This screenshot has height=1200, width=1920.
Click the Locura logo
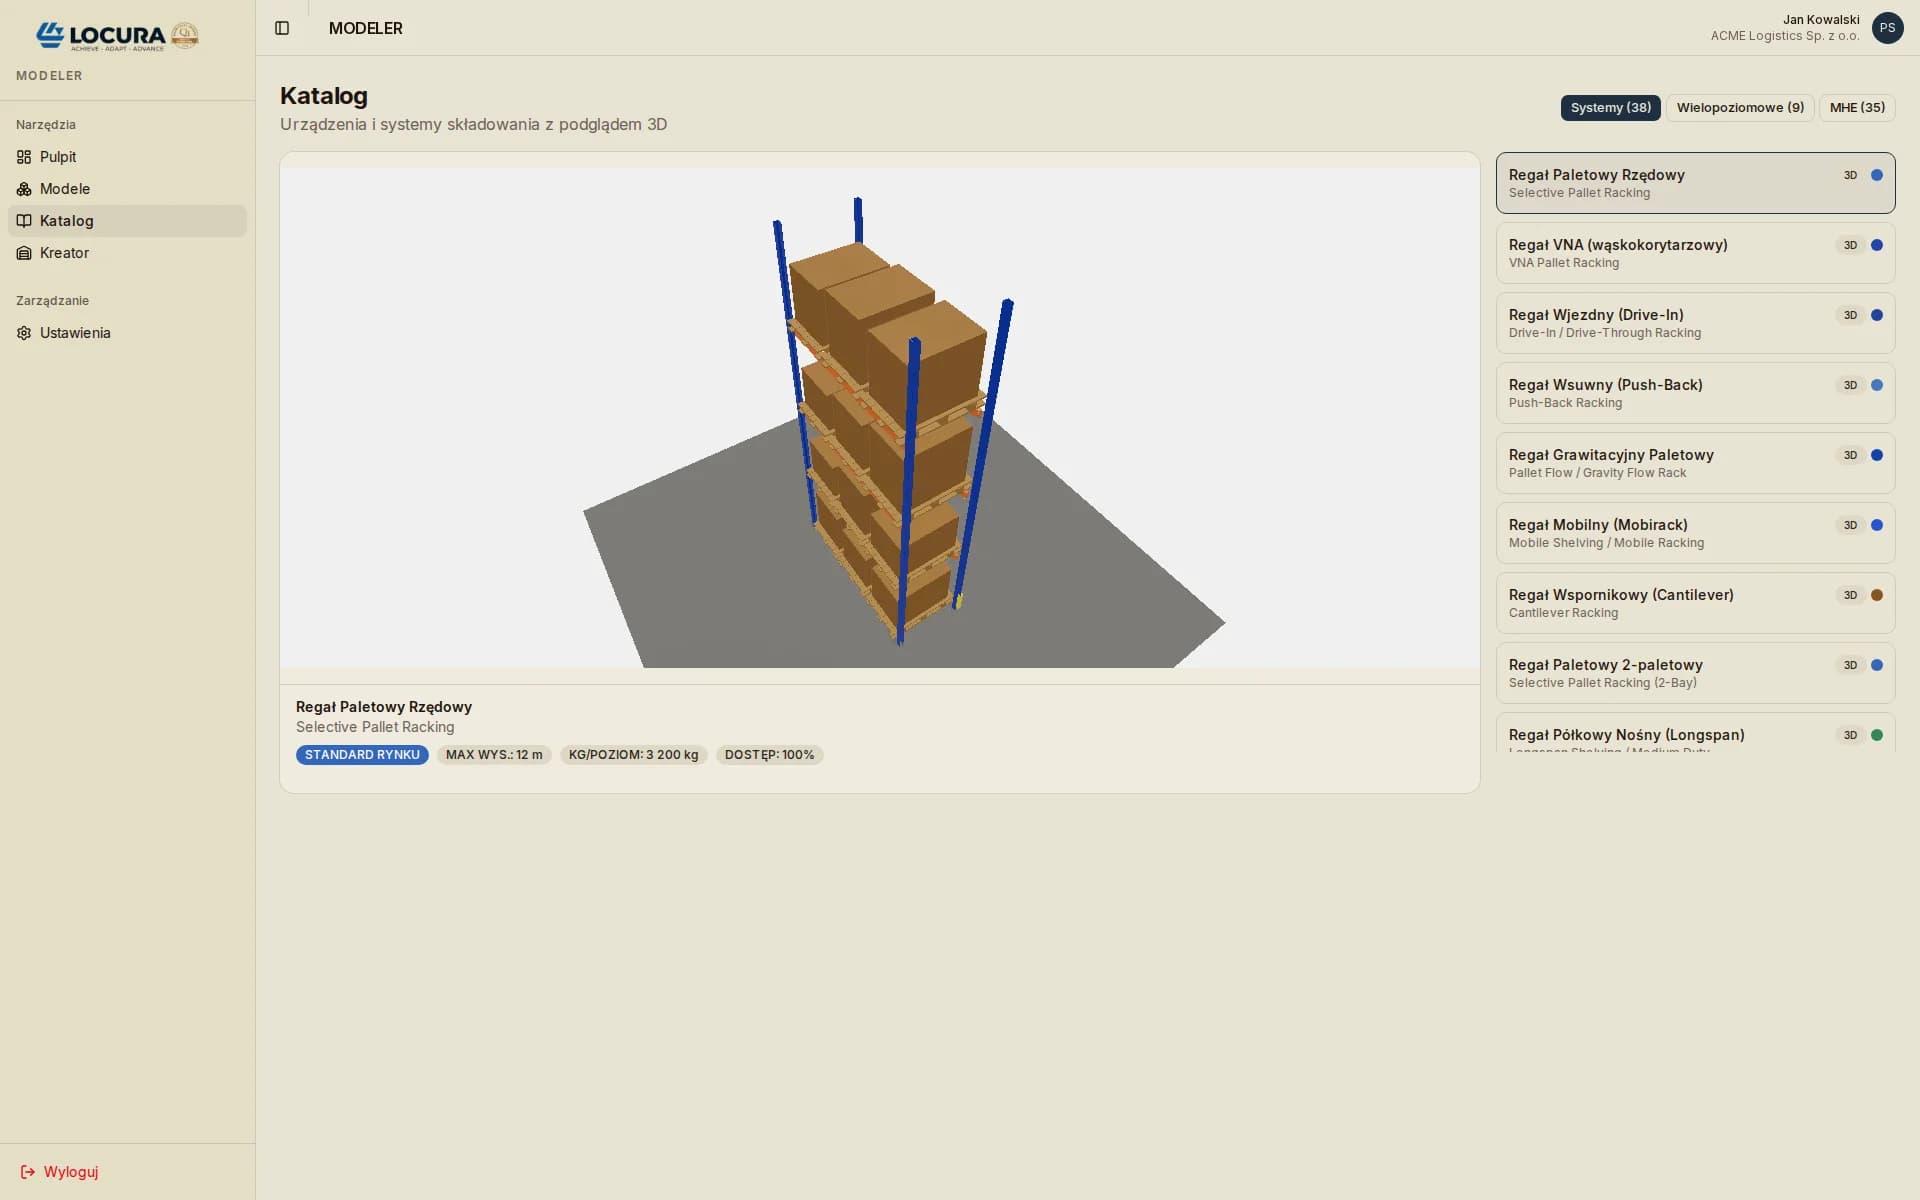(117, 36)
